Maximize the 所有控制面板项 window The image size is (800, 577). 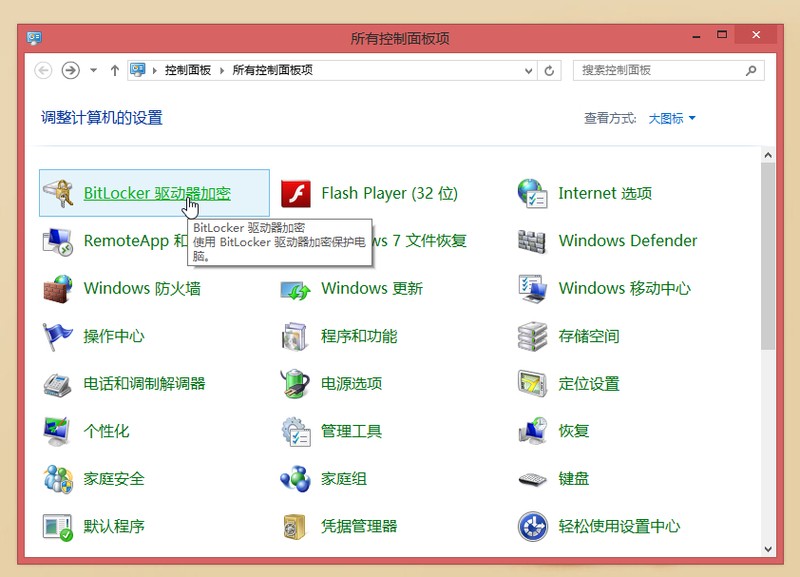click(x=722, y=35)
